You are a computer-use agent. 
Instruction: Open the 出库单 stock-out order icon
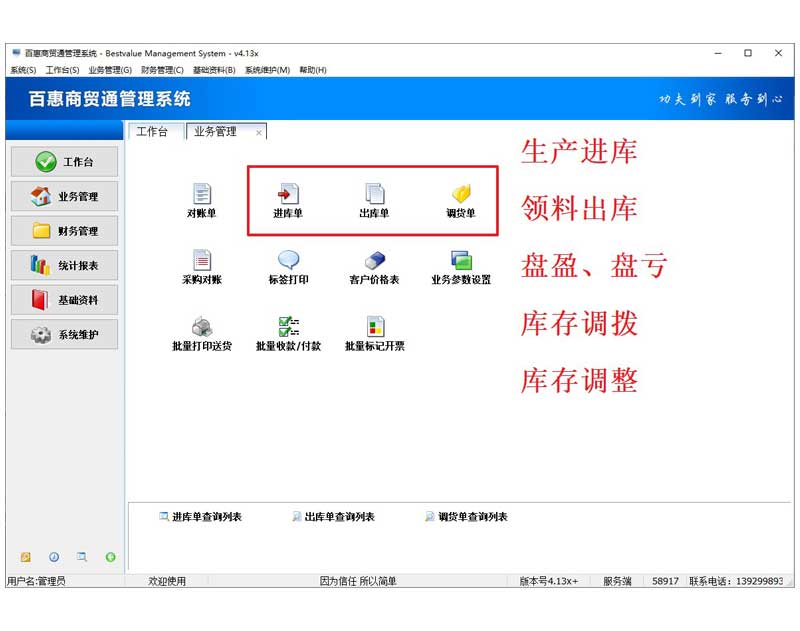click(x=374, y=200)
